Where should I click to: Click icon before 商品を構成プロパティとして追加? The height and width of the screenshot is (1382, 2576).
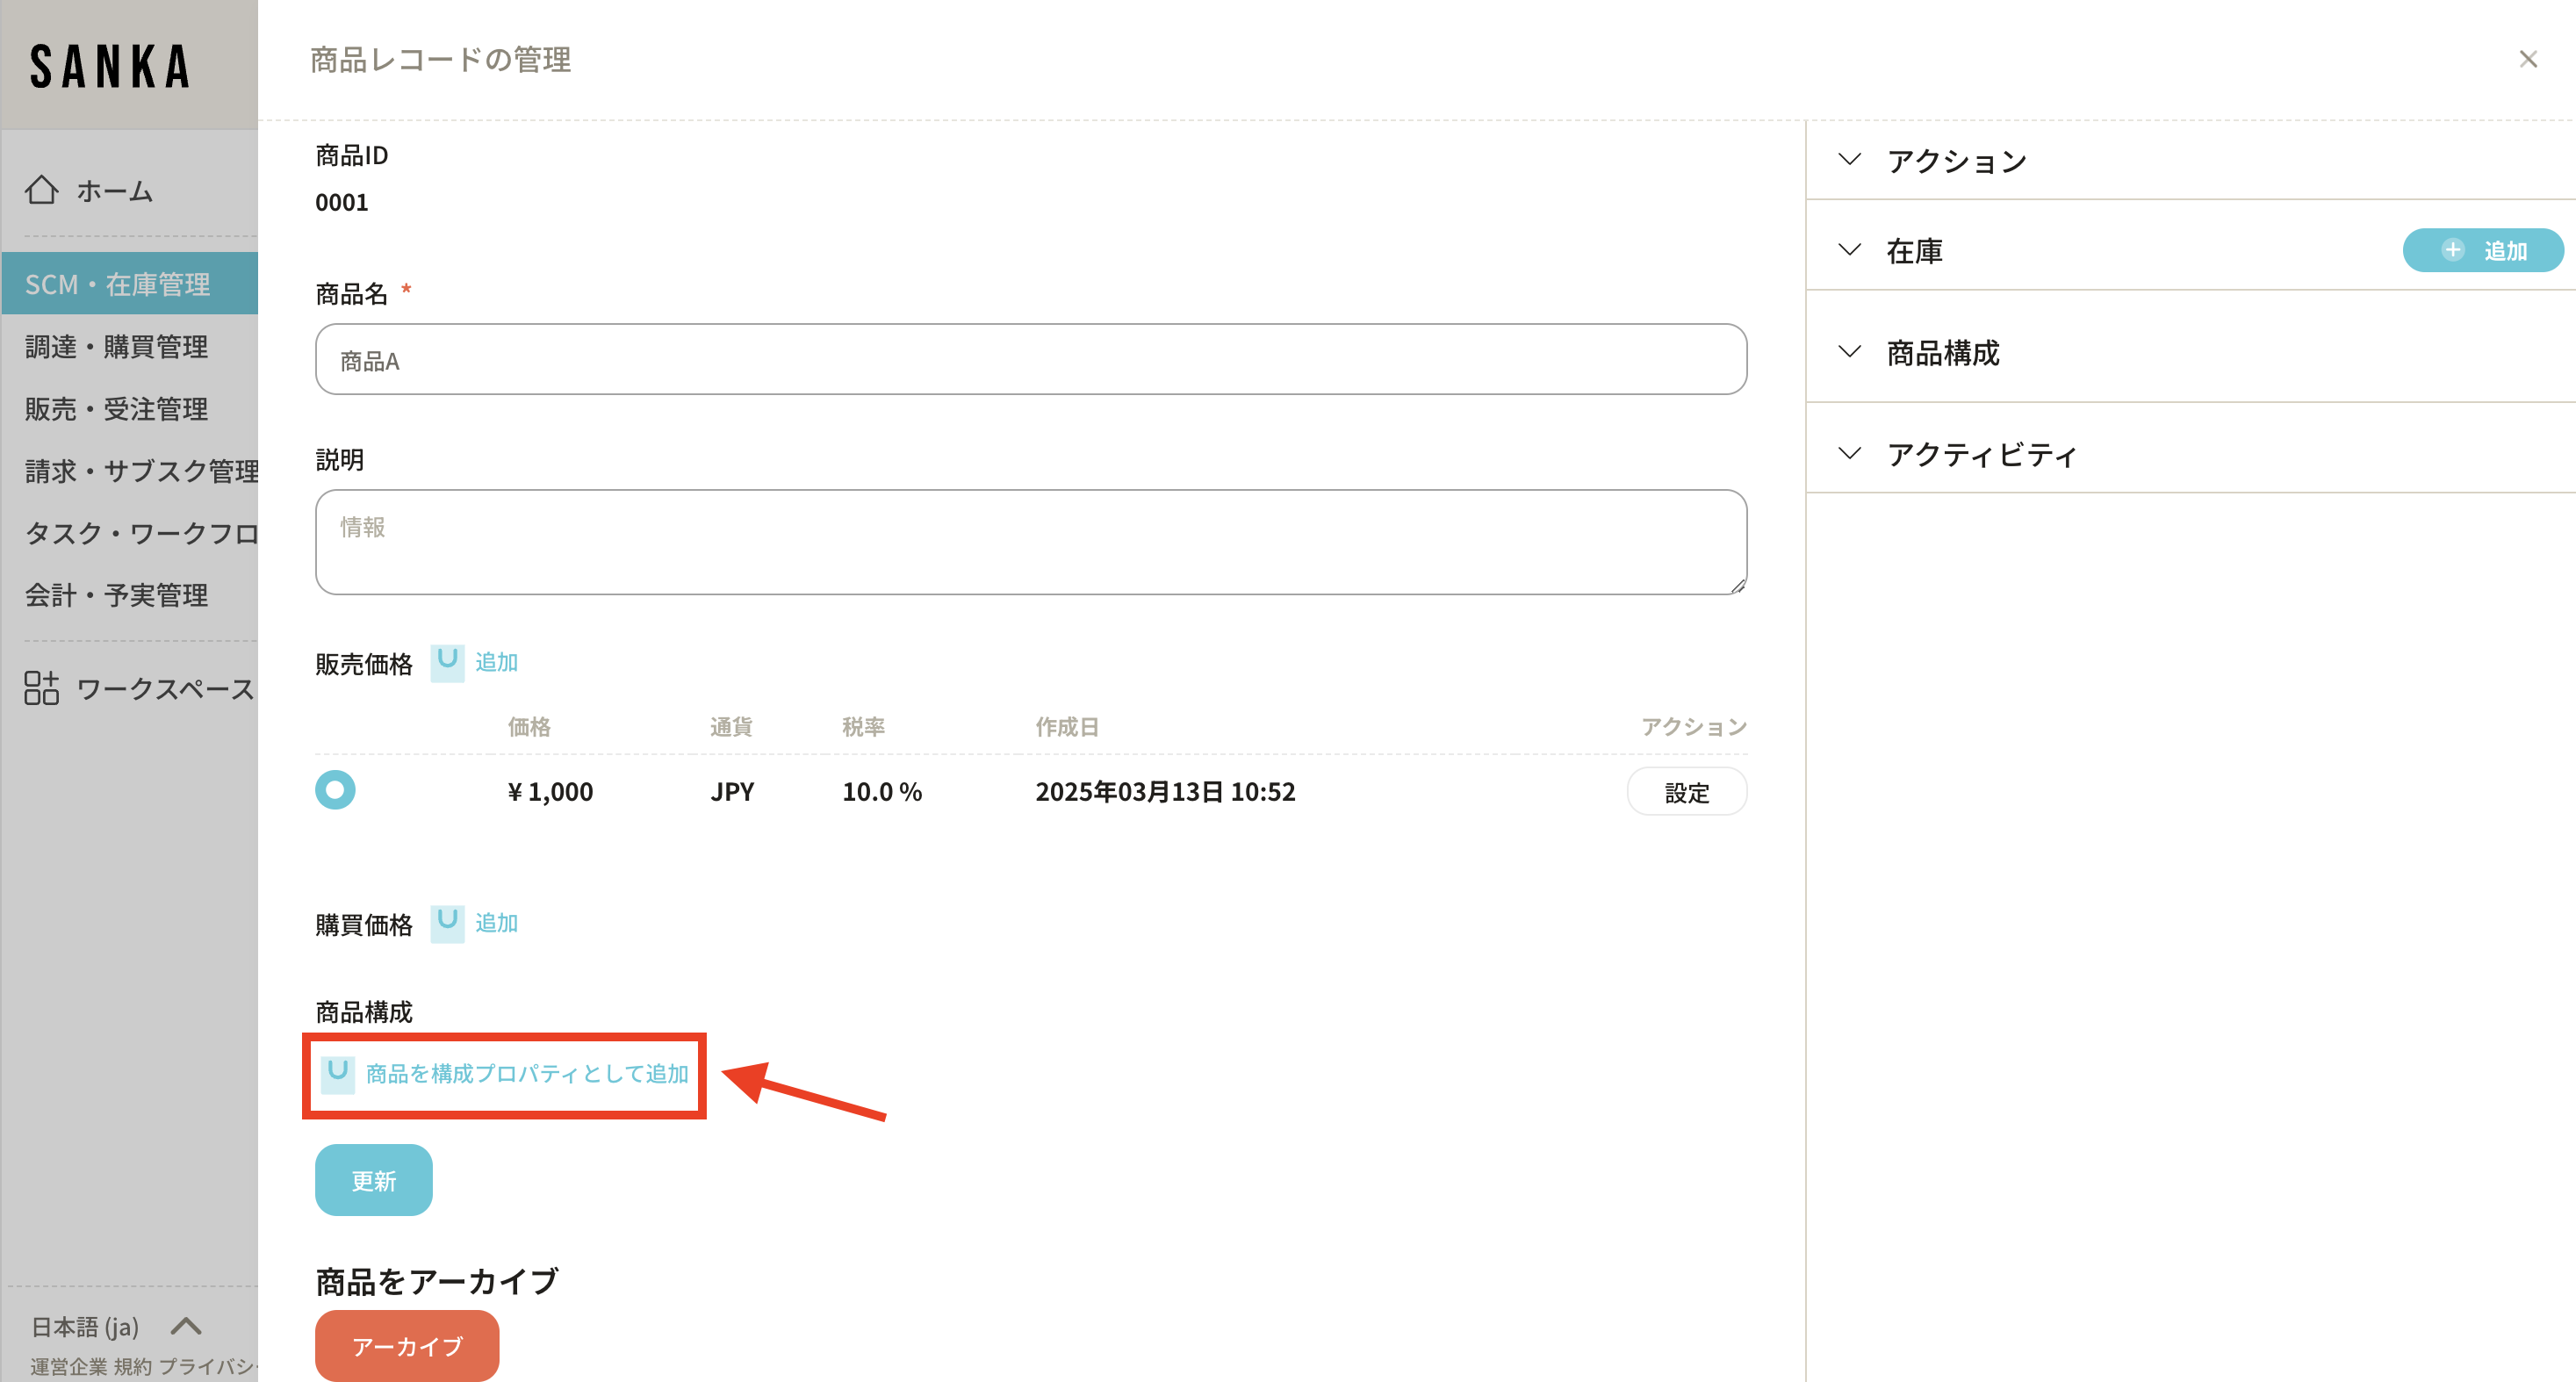(x=338, y=1074)
